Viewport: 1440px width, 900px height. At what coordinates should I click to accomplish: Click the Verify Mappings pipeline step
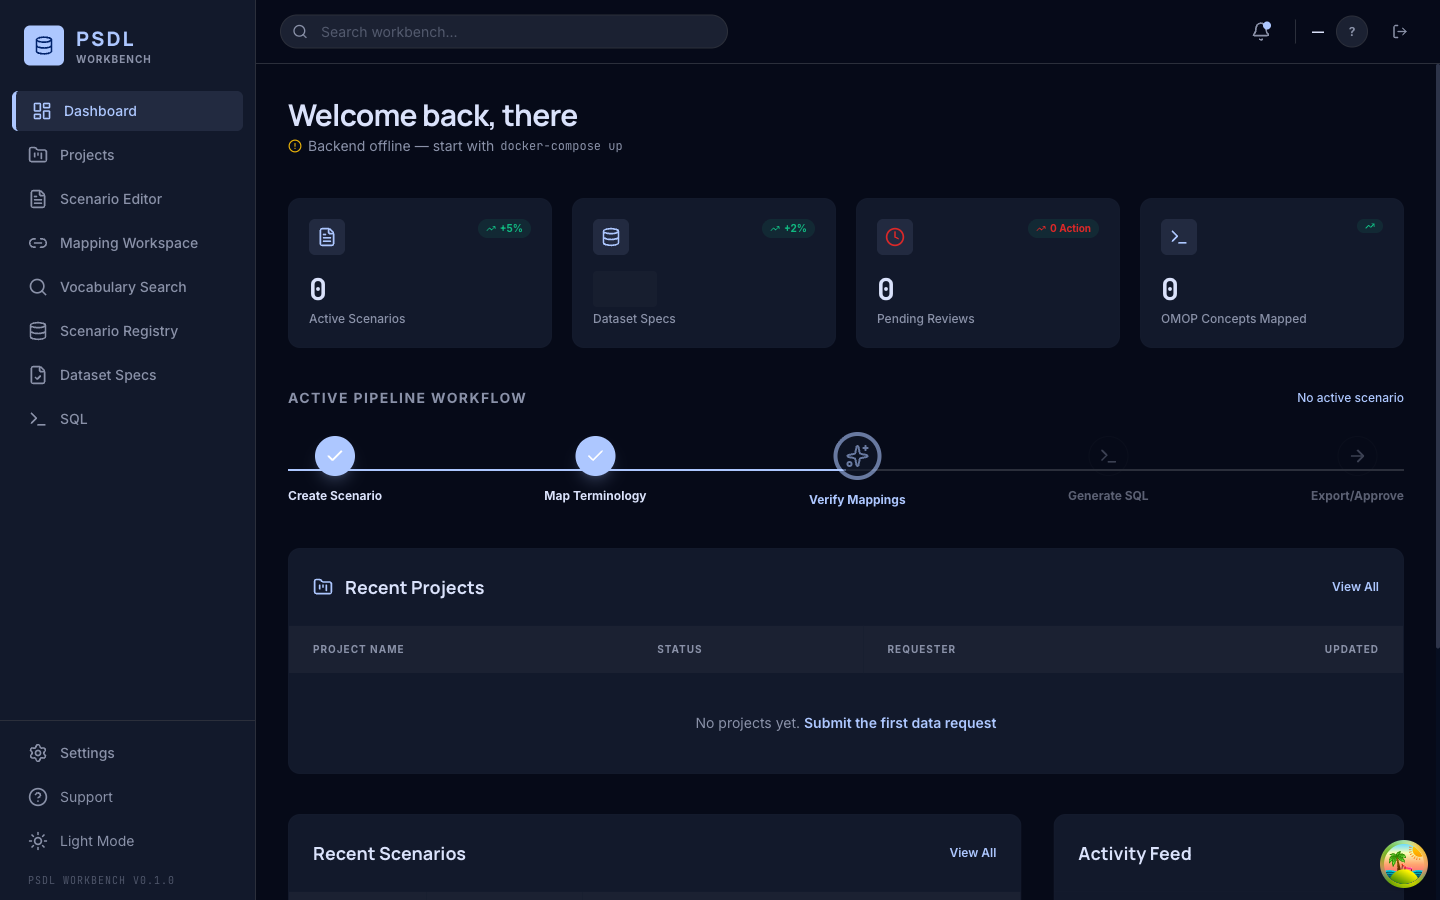(x=857, y=455)
